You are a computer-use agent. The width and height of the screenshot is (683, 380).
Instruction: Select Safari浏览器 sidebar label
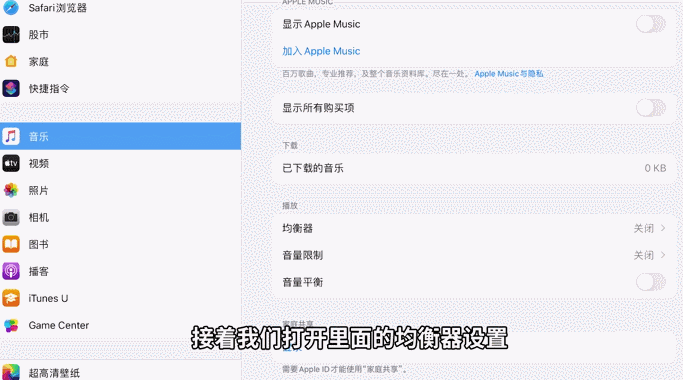57,8
